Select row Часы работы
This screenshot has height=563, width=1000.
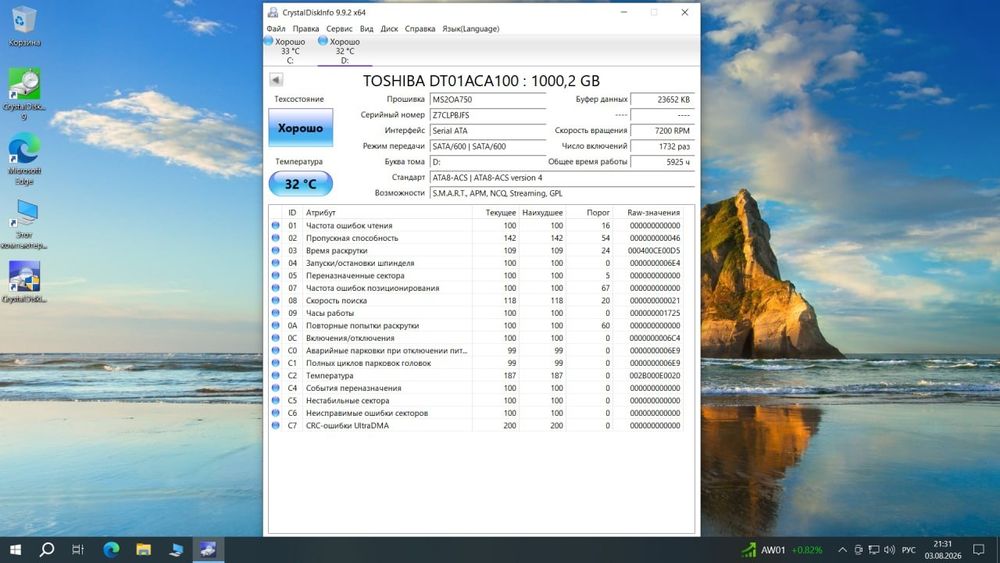pos(476,313)
